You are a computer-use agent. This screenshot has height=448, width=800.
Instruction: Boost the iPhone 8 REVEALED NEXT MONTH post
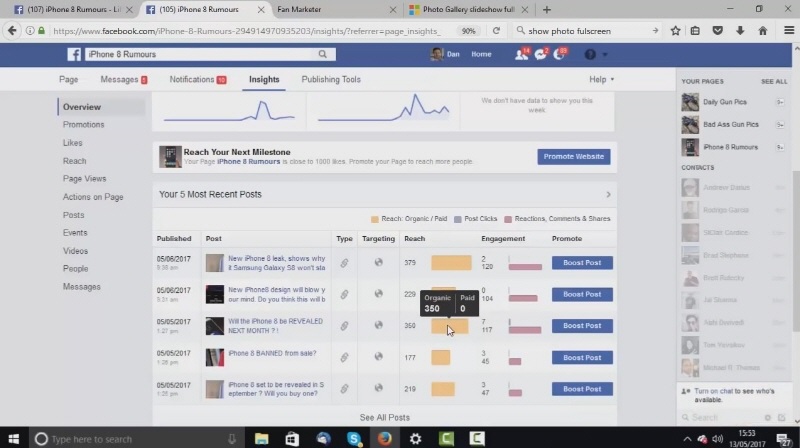click(x=582, y=326)
